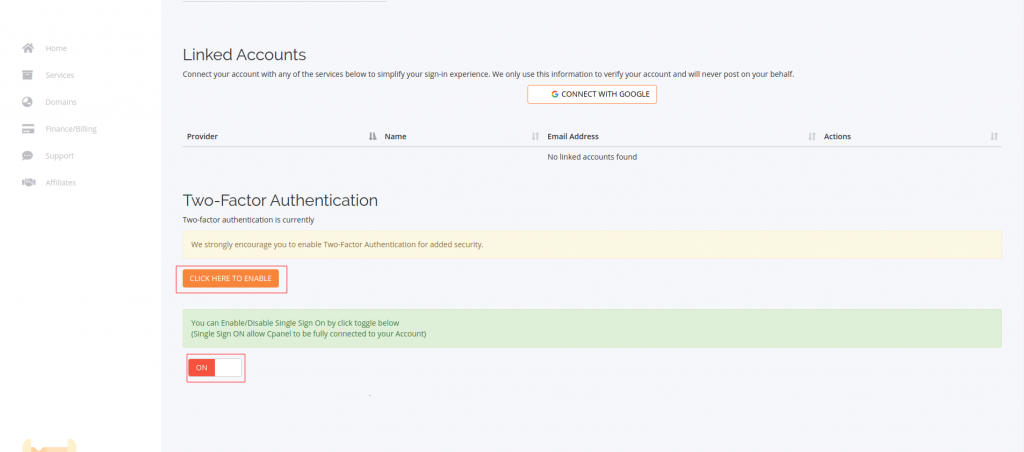Sort table using Actions column arrows
The width and height of the screenshot is (1024, 452).
(993, 137)
